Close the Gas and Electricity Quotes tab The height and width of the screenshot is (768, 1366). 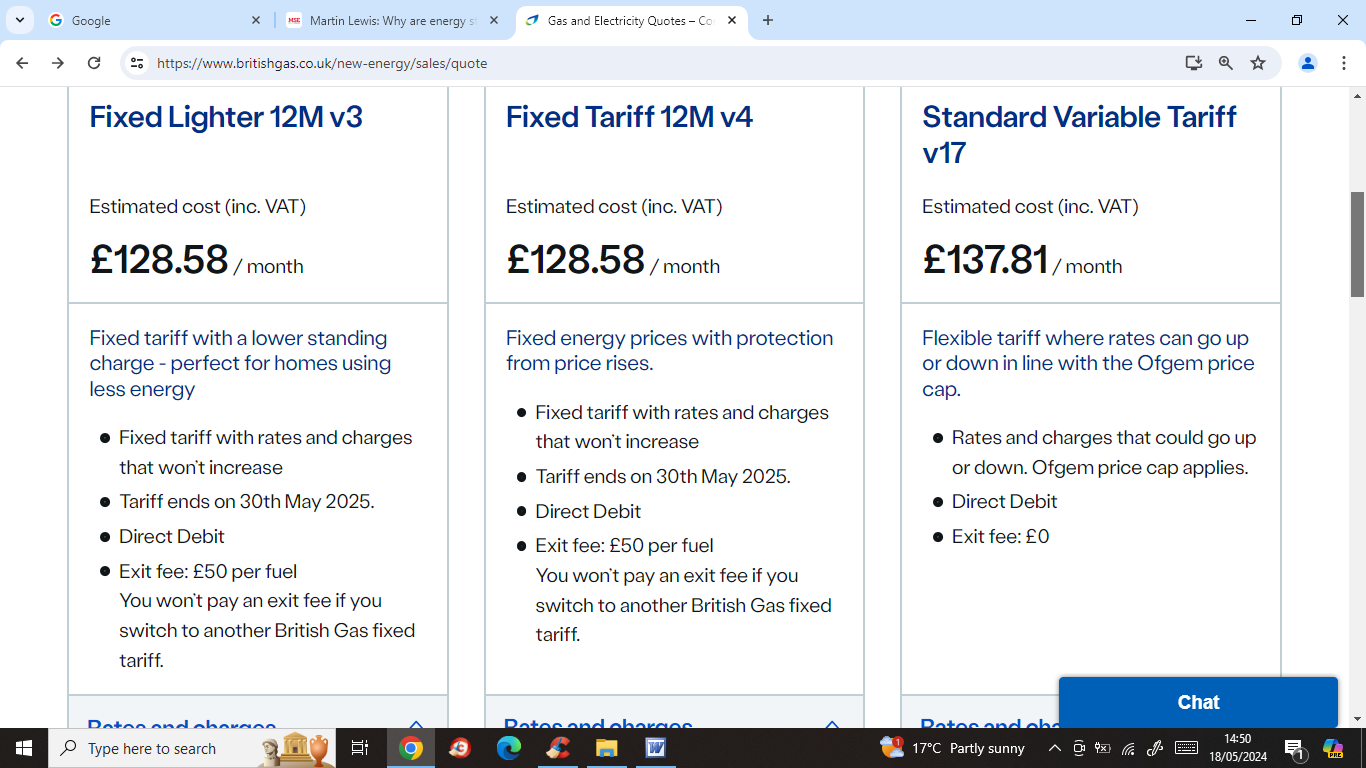click(x=731, y=20)
